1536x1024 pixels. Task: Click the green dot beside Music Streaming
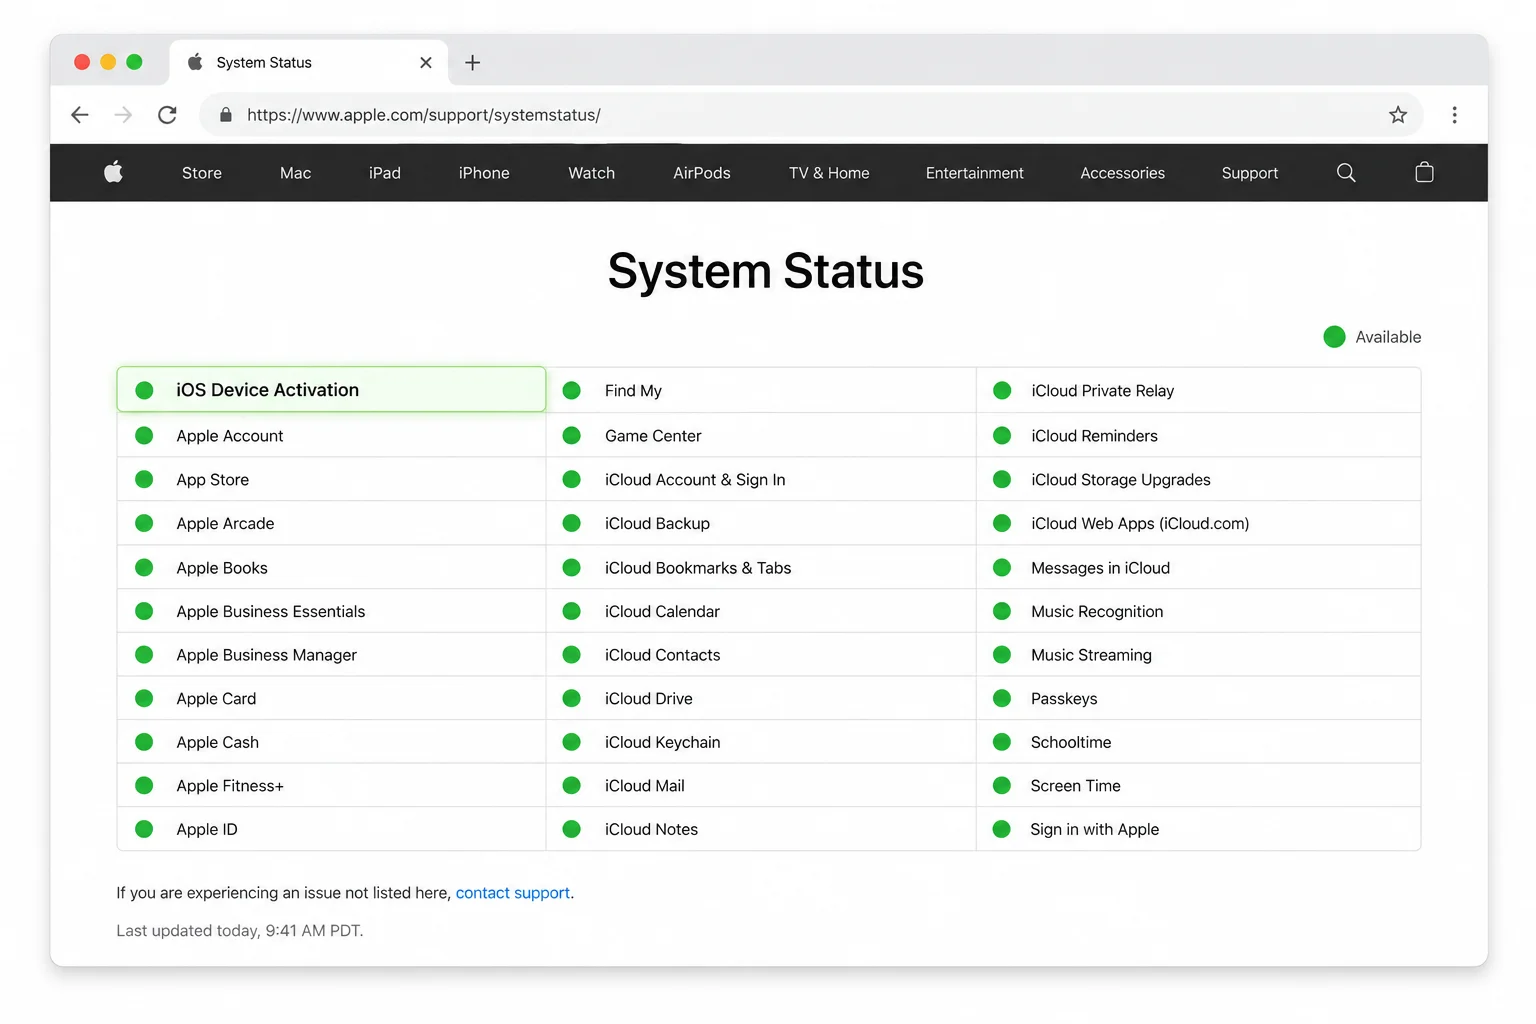1002,655
